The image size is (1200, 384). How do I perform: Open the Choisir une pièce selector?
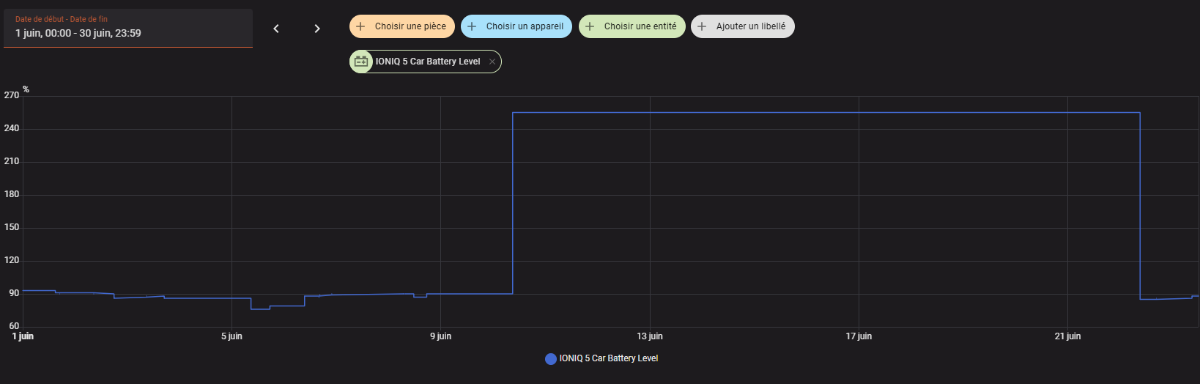tap(402, 26)
